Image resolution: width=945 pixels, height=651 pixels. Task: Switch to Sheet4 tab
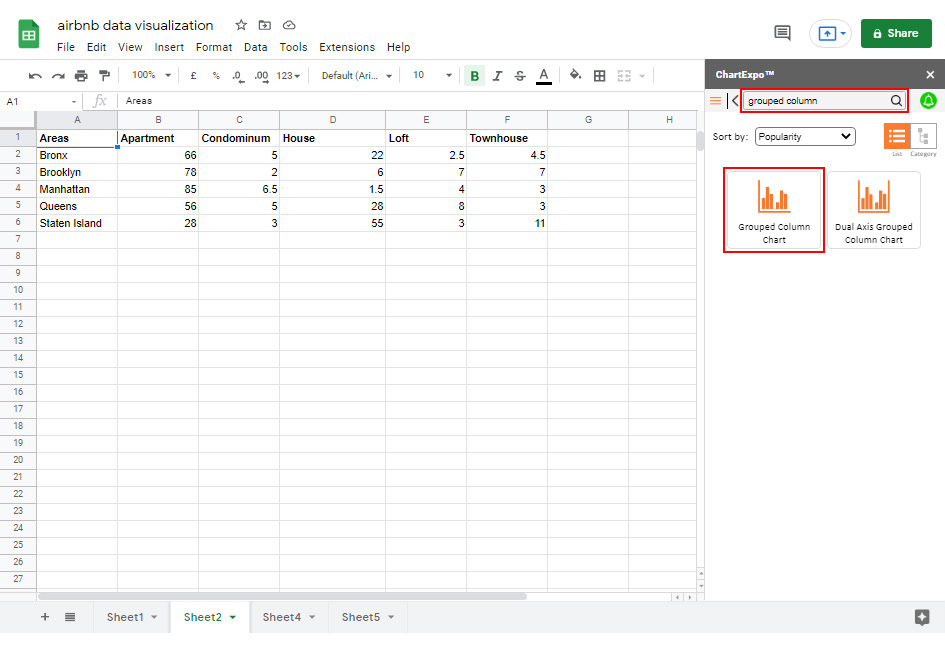(281, 617)
